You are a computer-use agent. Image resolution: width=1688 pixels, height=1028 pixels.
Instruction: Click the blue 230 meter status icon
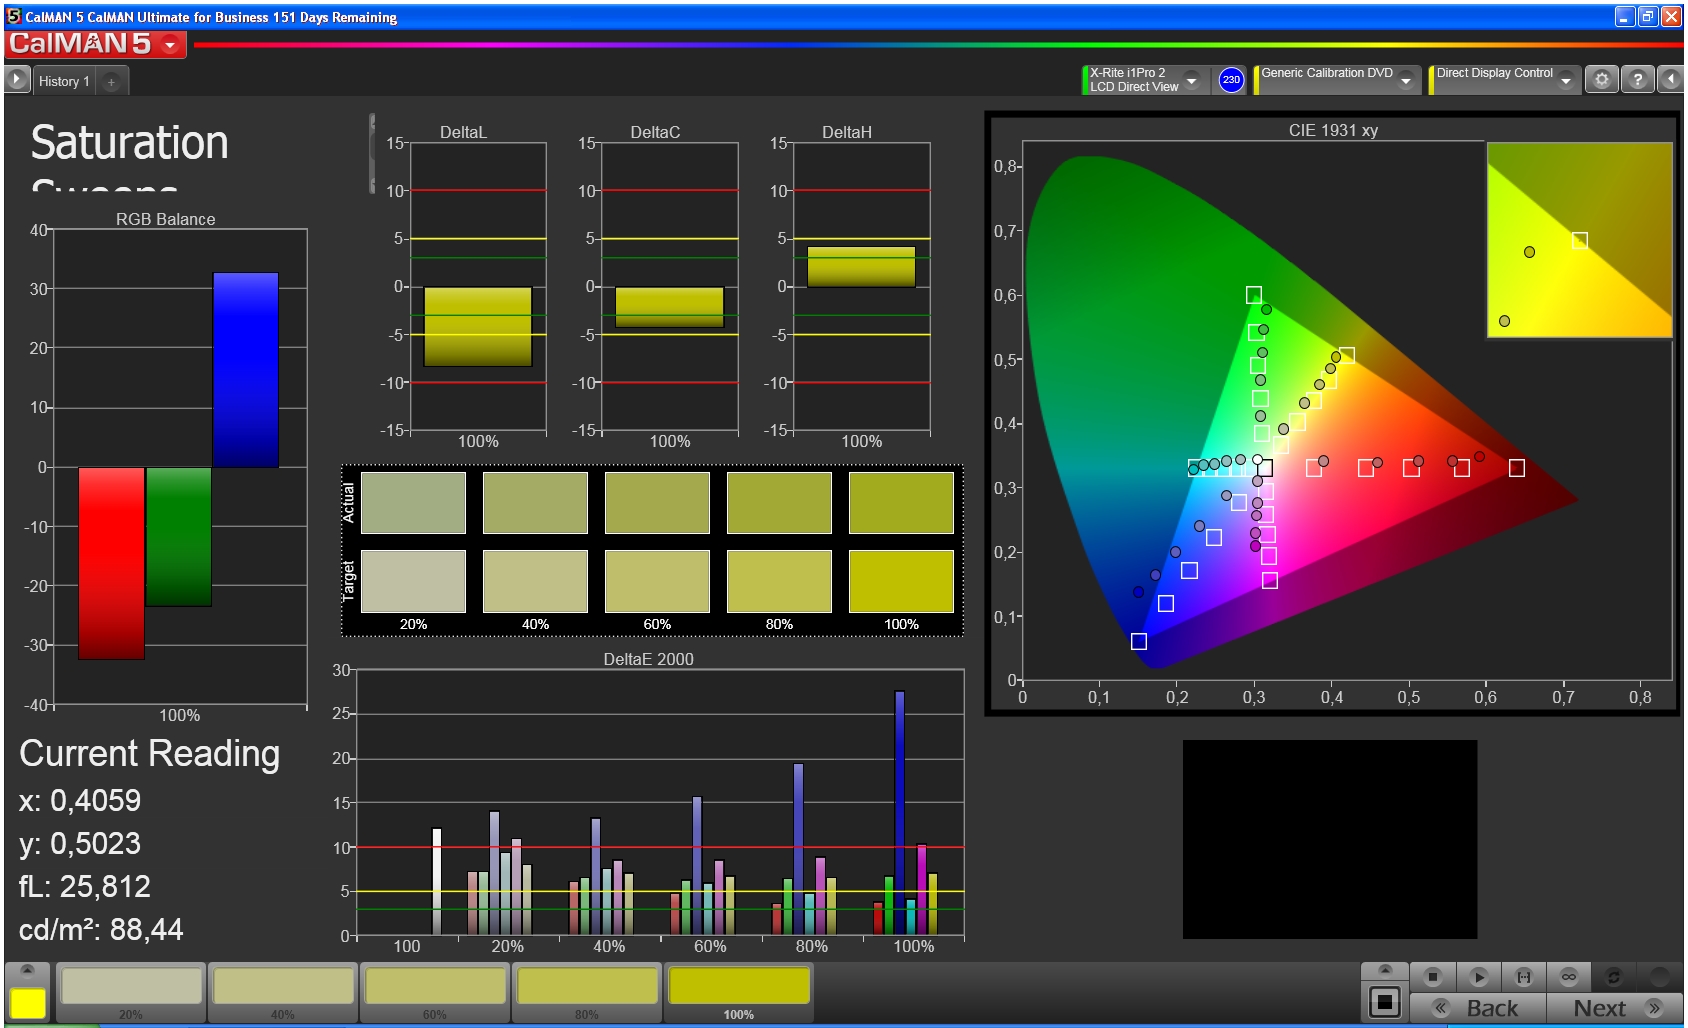pyautogui.click(x=1231, y=80)
